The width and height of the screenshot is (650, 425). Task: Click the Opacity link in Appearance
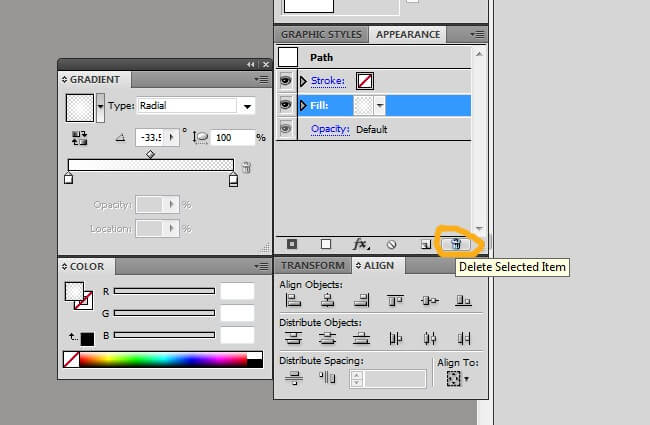pyautogui.click(x=329, y=129)
